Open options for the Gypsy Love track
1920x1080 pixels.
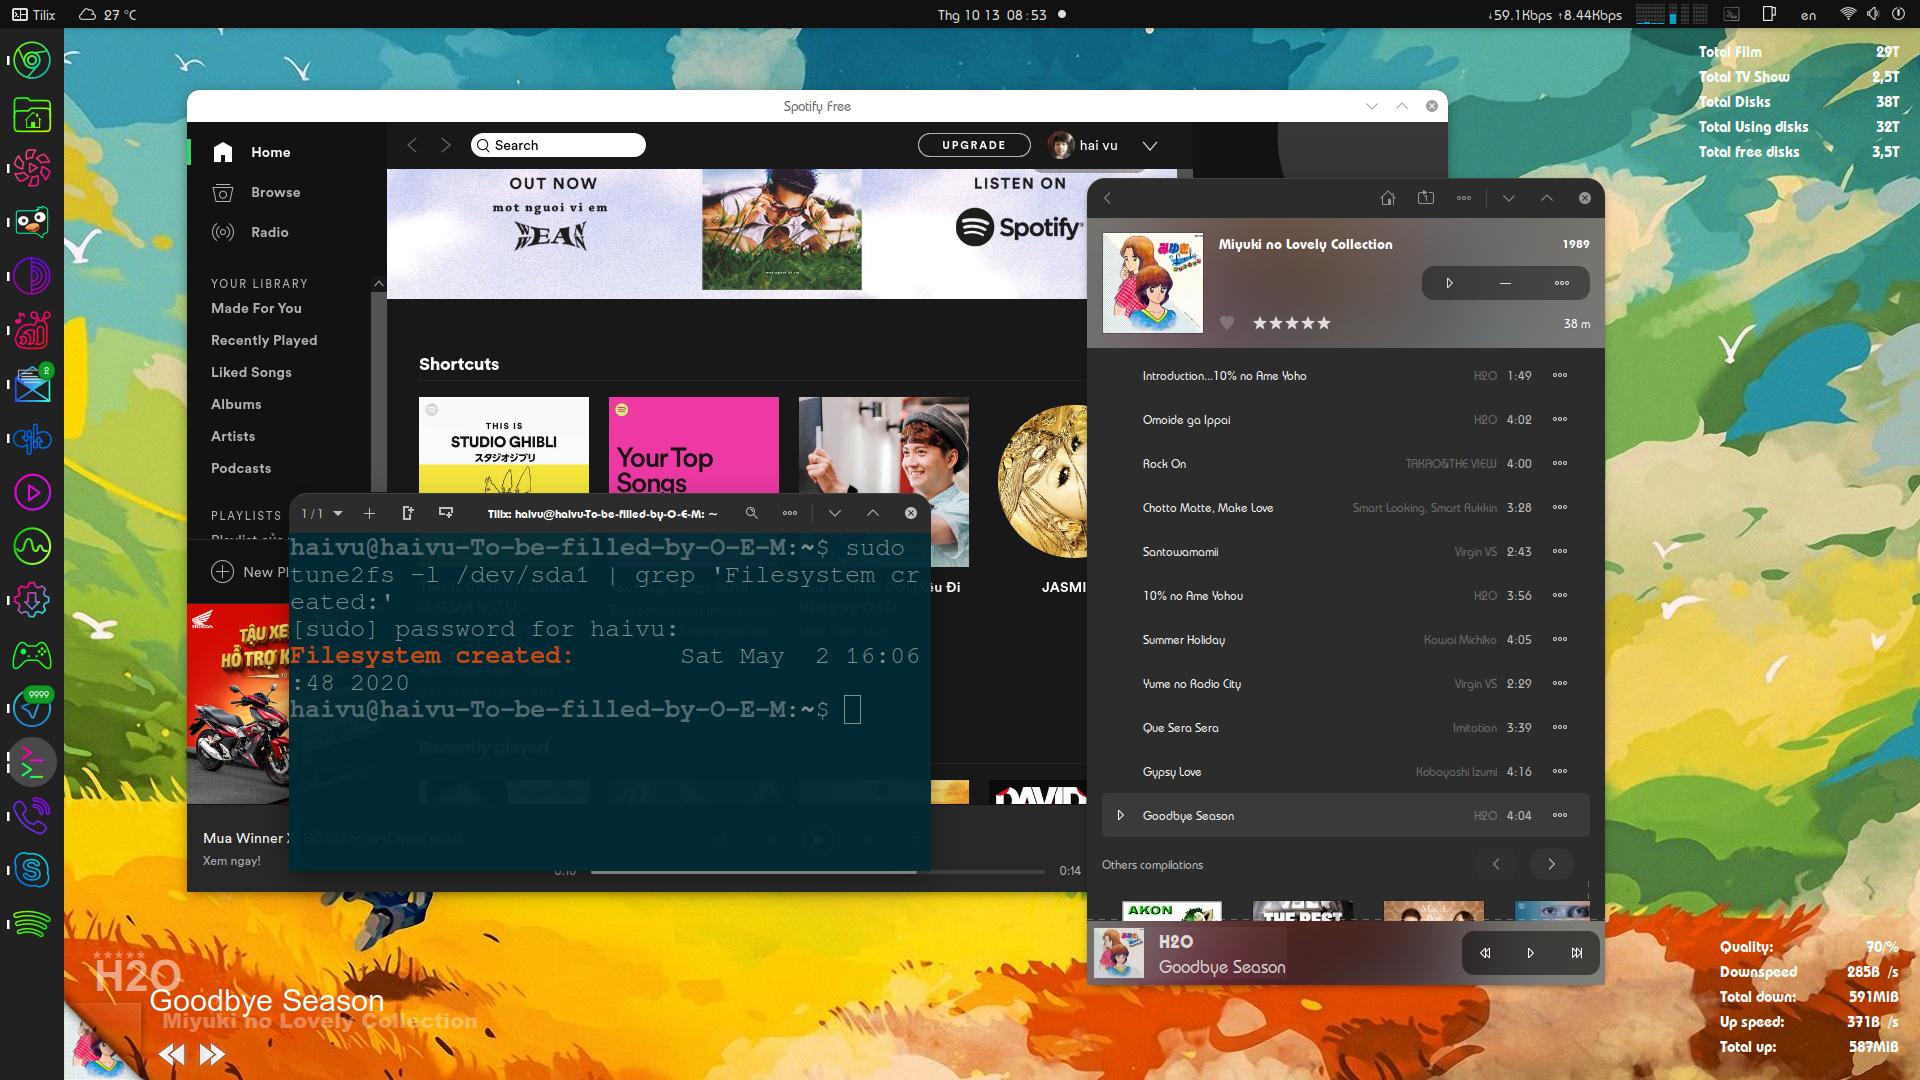click(x=1560, y=772)
